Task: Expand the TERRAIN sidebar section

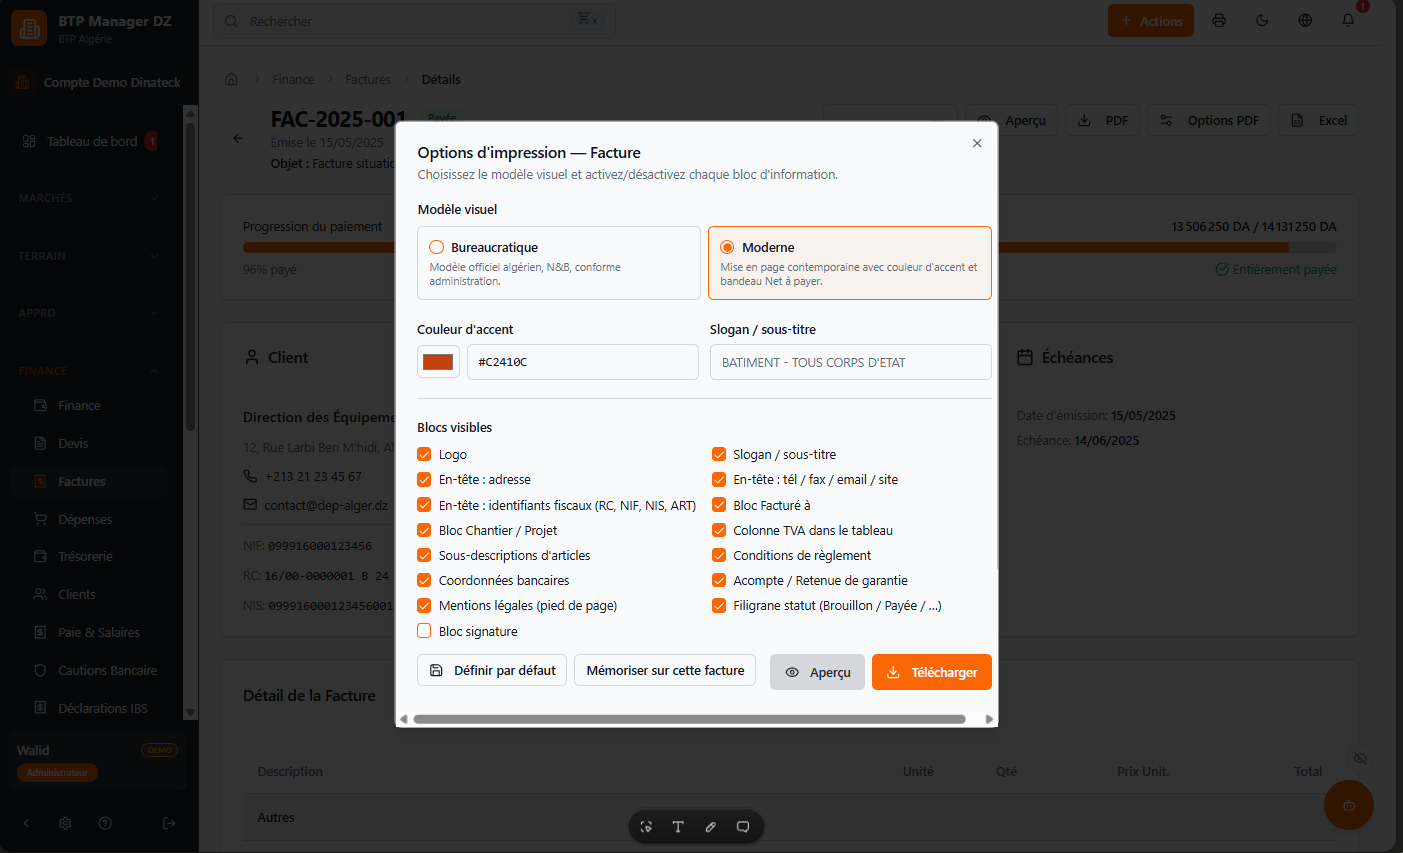Action: 90,256
